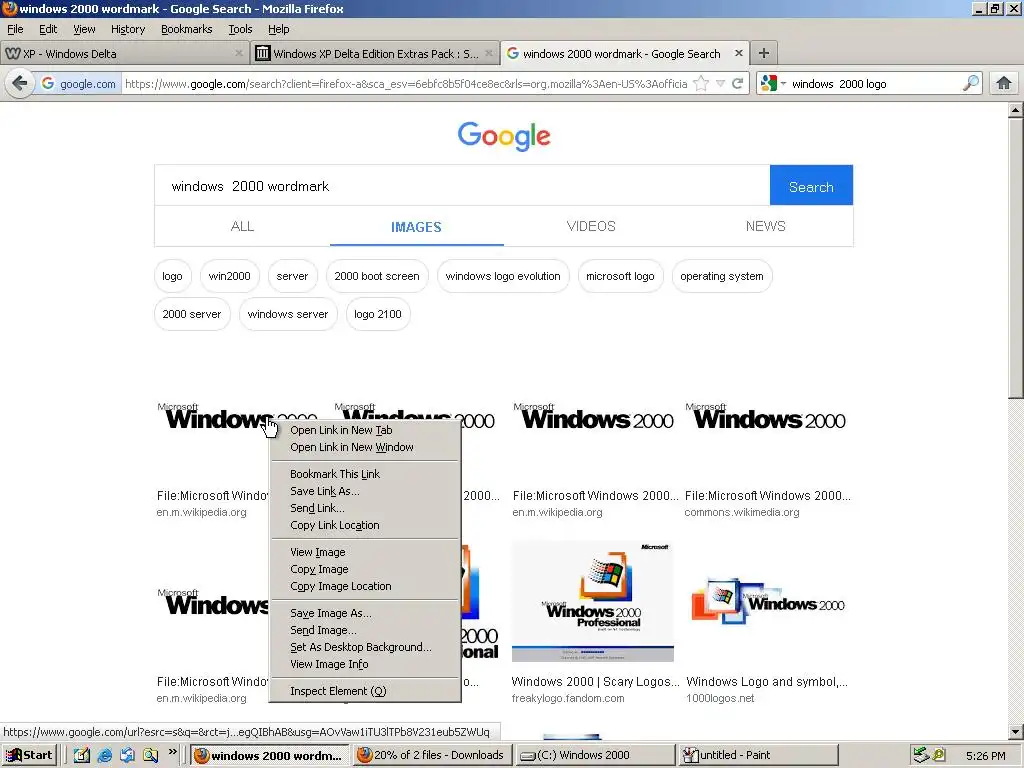Screen dimensions: 1024x768
Task: Click the page scrollbar down arrow
Action: click(1016, 731)
